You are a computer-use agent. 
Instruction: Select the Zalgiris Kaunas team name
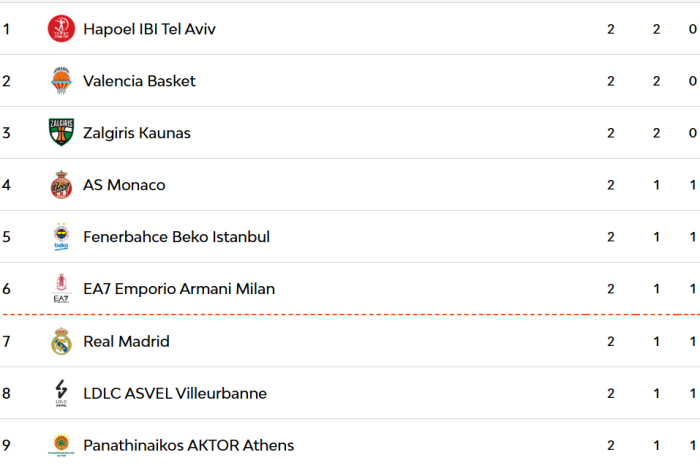(x=137, y=133)
